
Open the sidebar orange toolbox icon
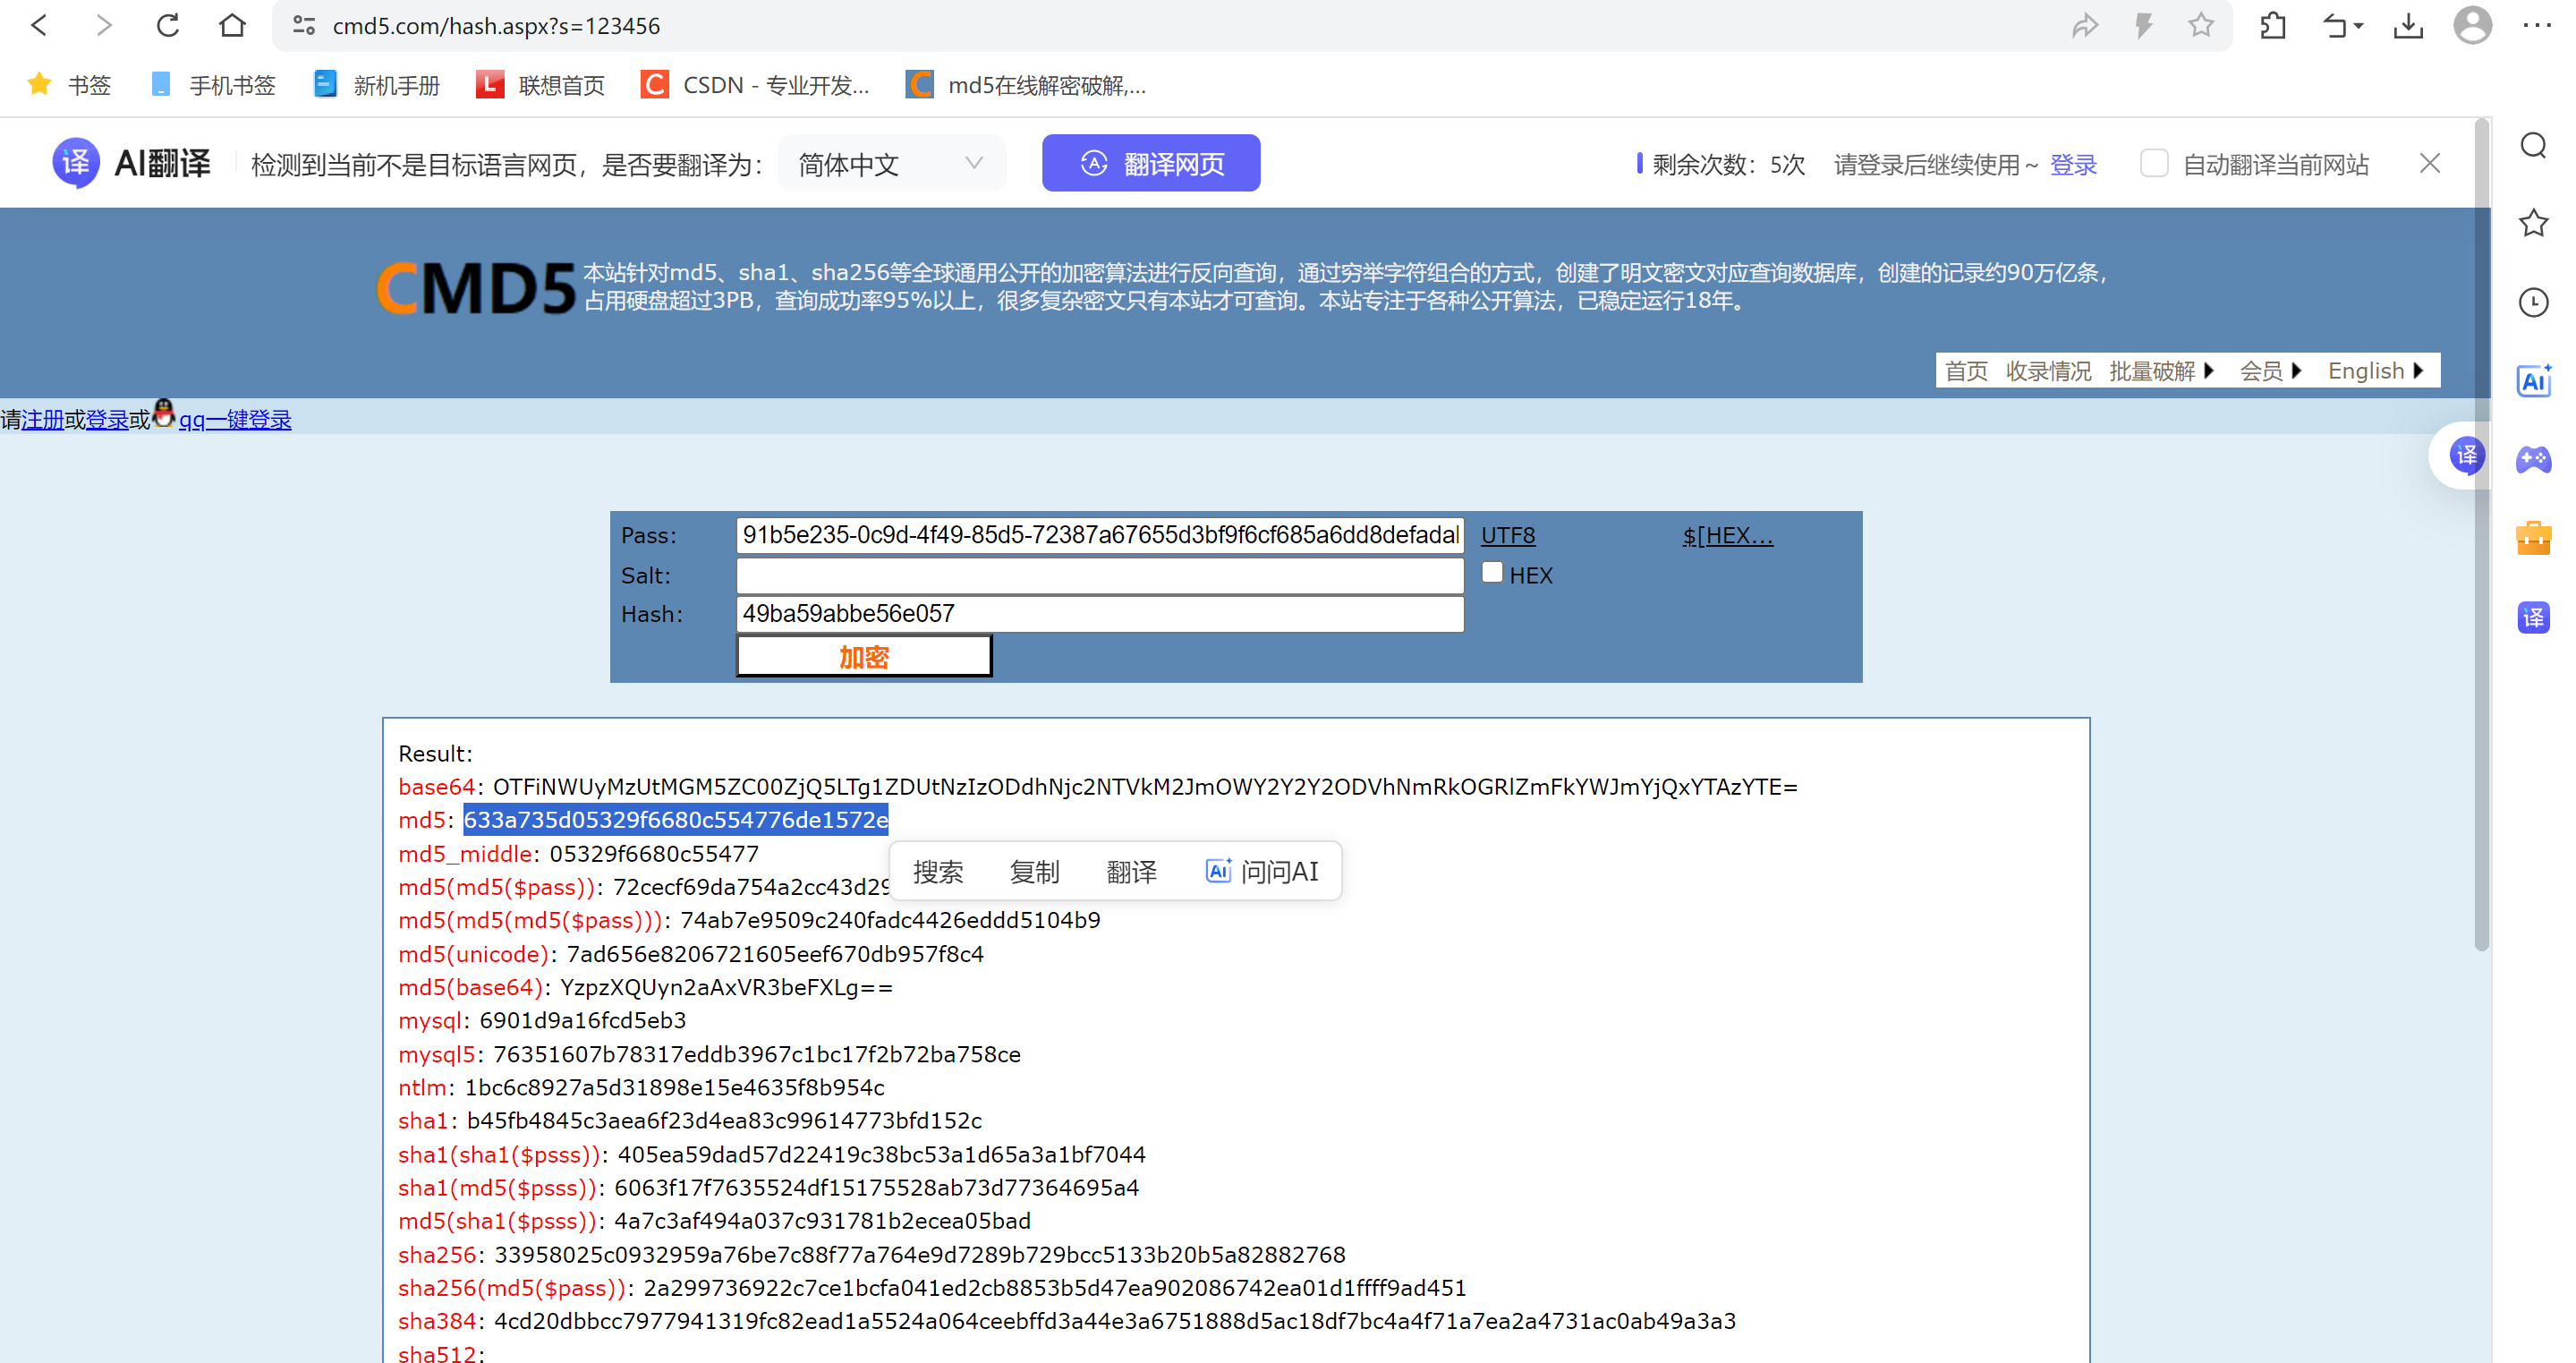tap(2533, 538)
